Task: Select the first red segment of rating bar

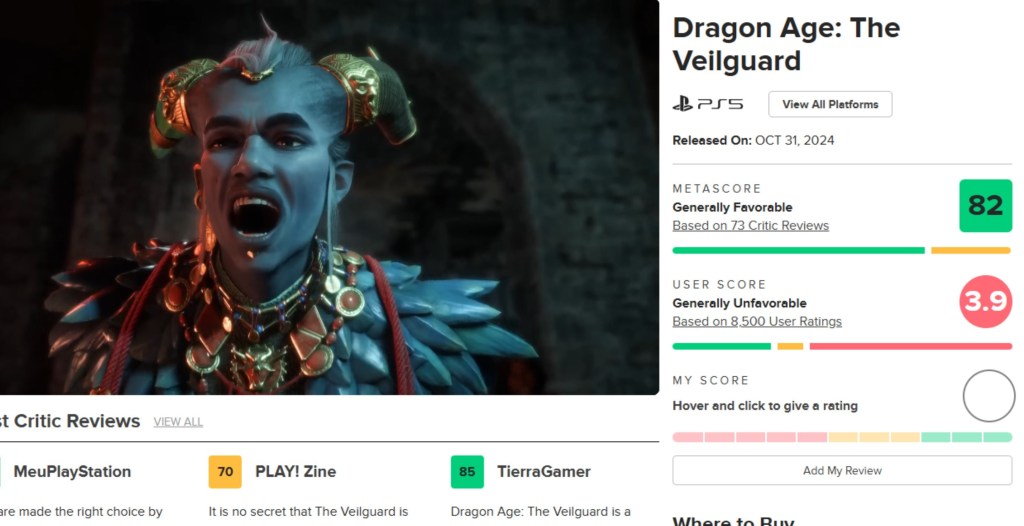Action: (x=688, y=437)
